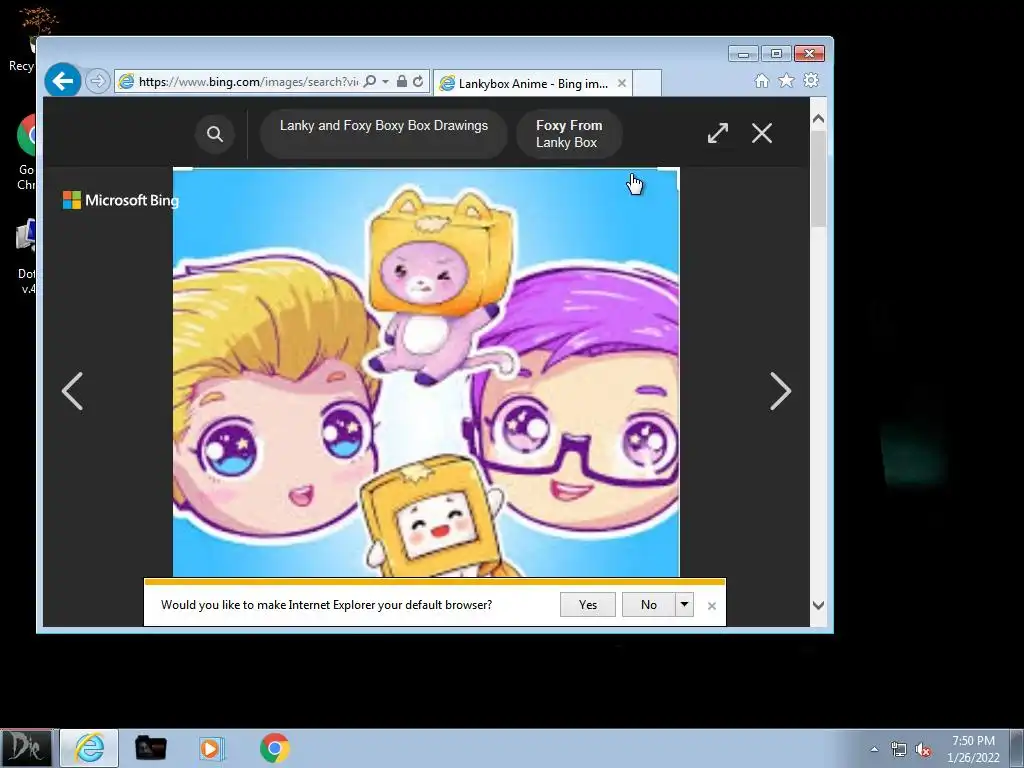Open a new blank tab
The image size is (1024, 768).
click(x=647, y=83)
